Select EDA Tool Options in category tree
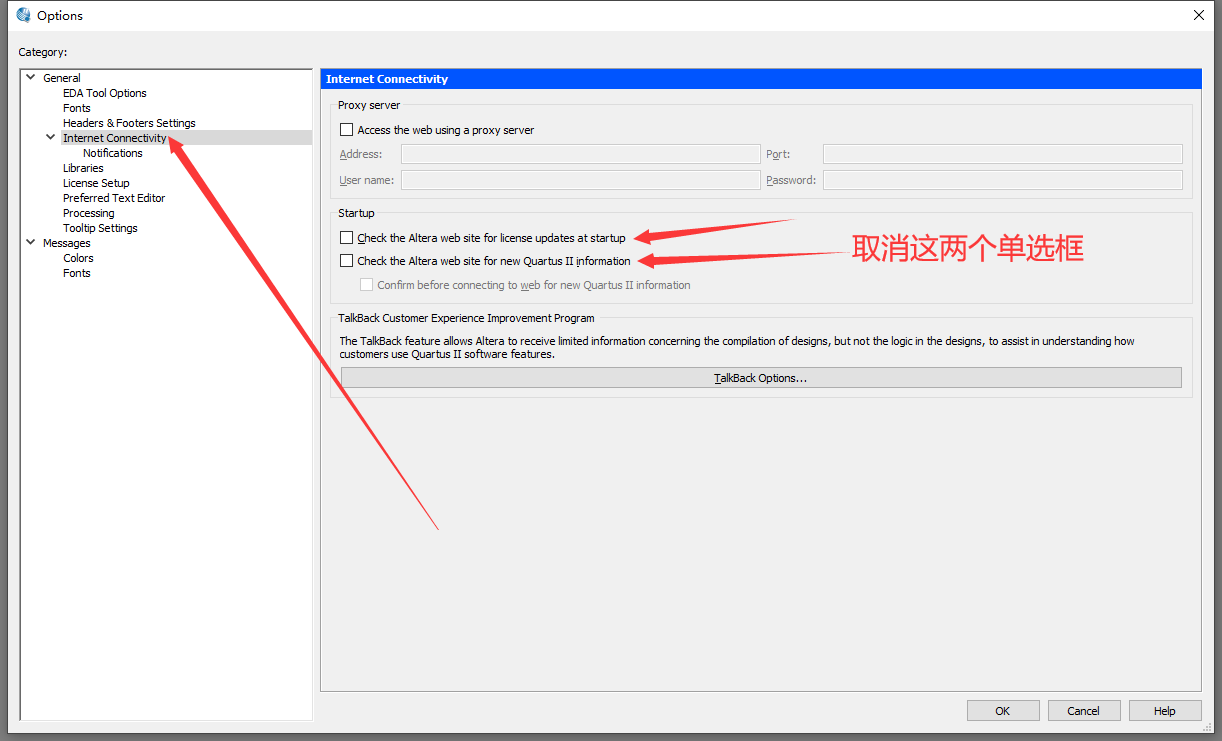Screen dimensions: 1222x741 [105, 93]
